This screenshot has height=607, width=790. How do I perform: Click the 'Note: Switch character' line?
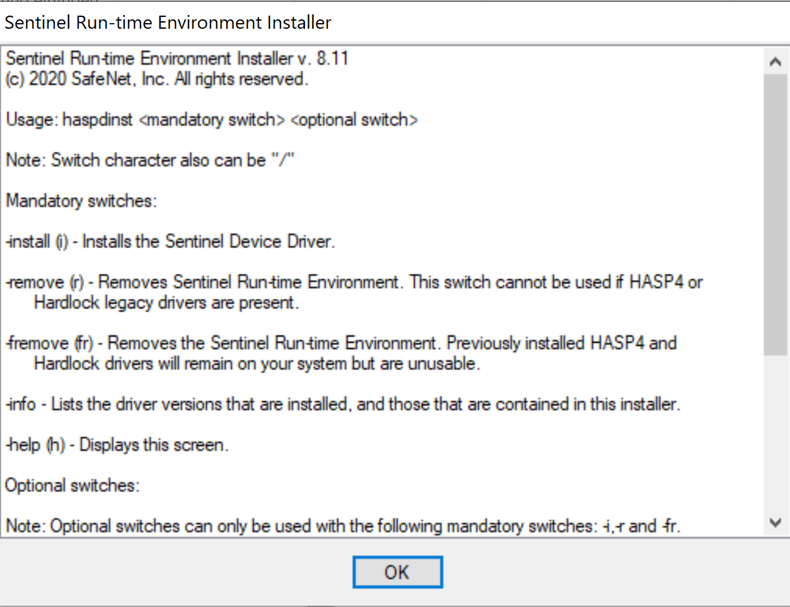click(150, 160)
